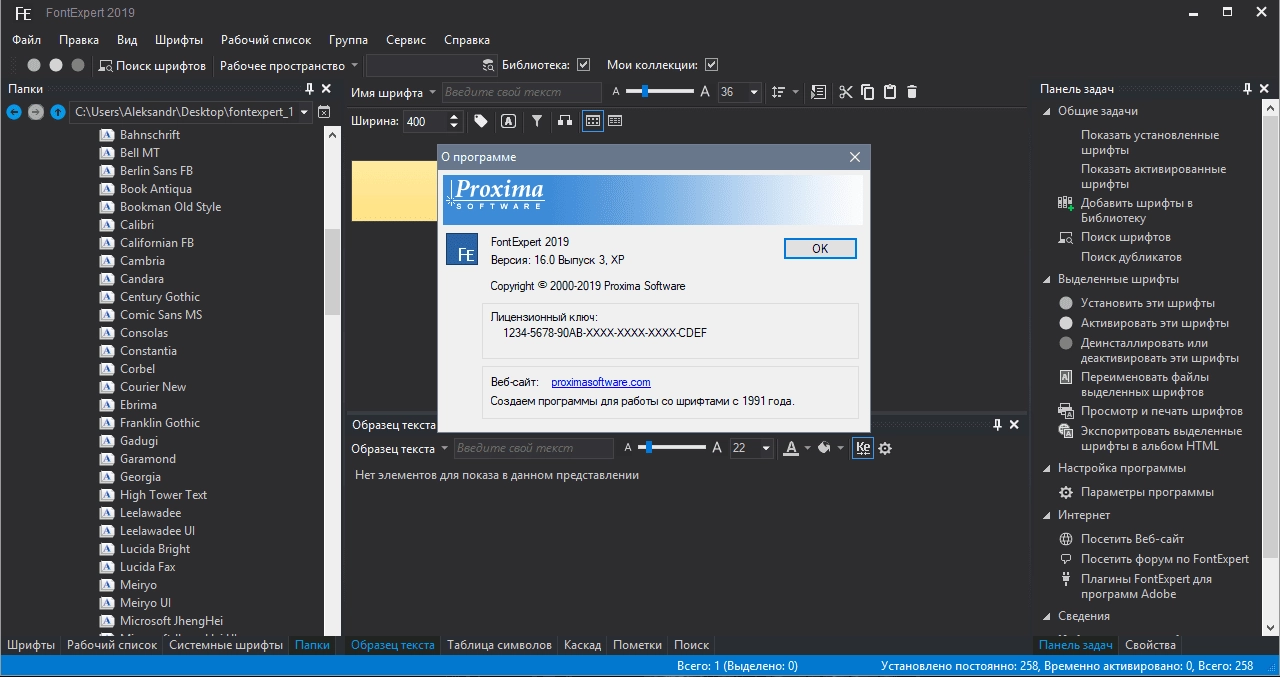
Task: Click the library search icon in top field
Action: tap(488, 65)
